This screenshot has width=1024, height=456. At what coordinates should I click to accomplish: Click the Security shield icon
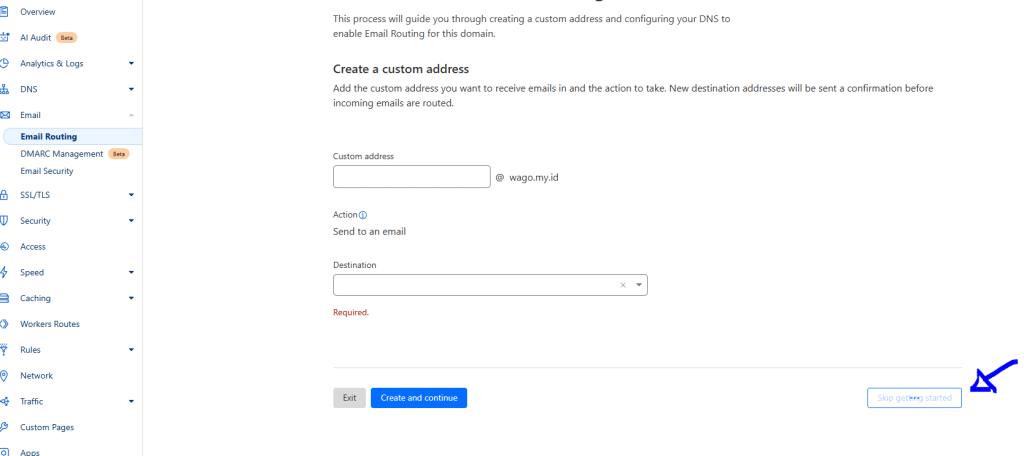tap(5, 221)
